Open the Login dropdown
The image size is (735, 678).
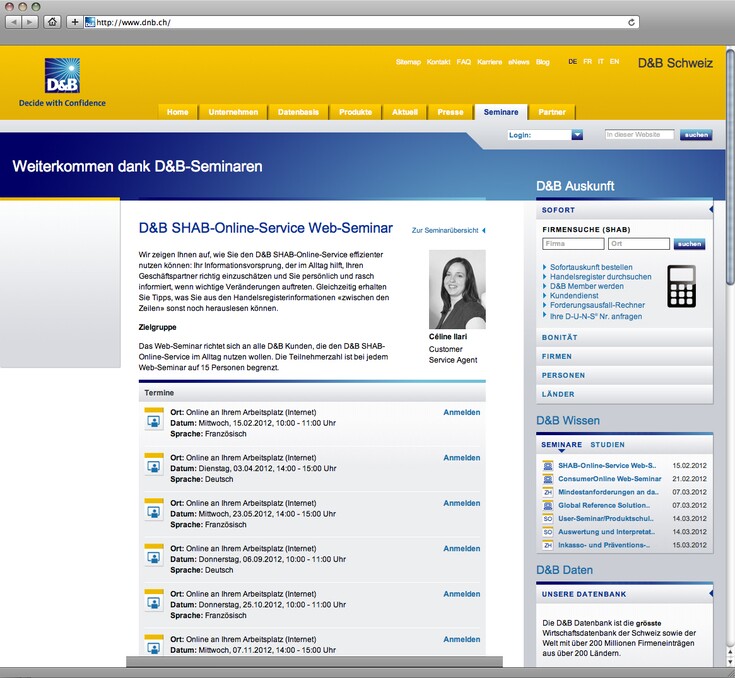577,135
